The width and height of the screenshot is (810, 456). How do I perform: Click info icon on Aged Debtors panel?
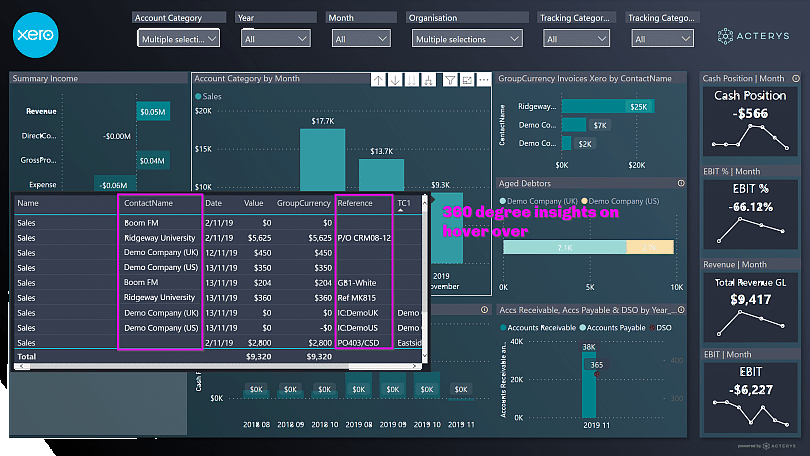[681, 183]
